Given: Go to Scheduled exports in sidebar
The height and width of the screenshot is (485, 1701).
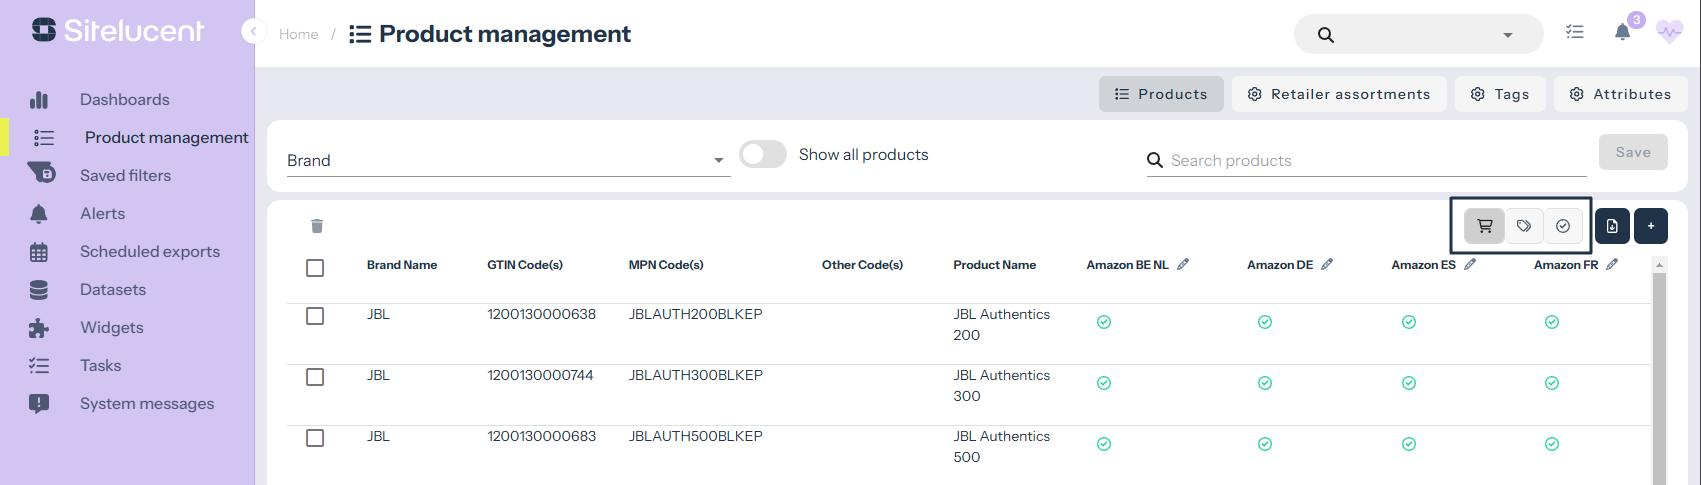Looking at the screenshot, I should point(149,252).
